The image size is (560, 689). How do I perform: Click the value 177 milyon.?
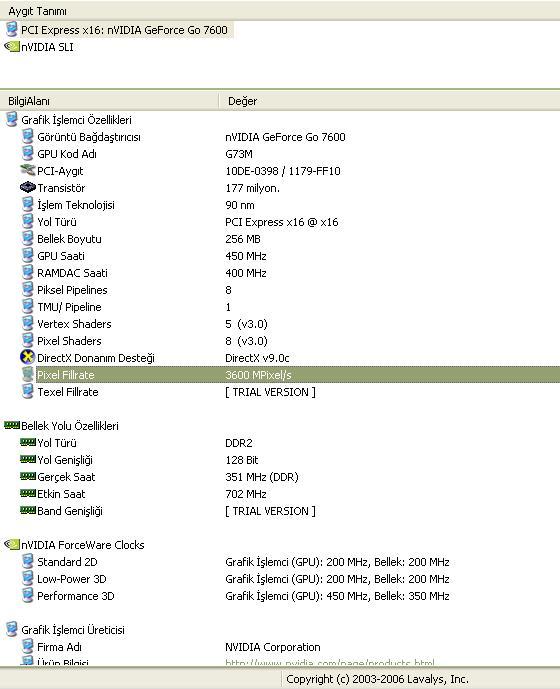point(252,188)
